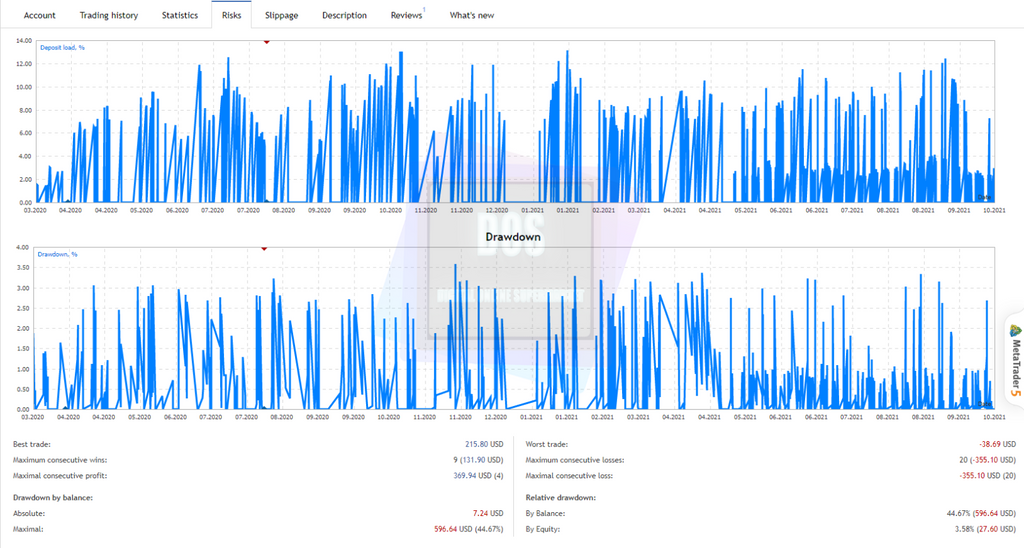
Task: Select the Risks tab
Action: point(231,15)
